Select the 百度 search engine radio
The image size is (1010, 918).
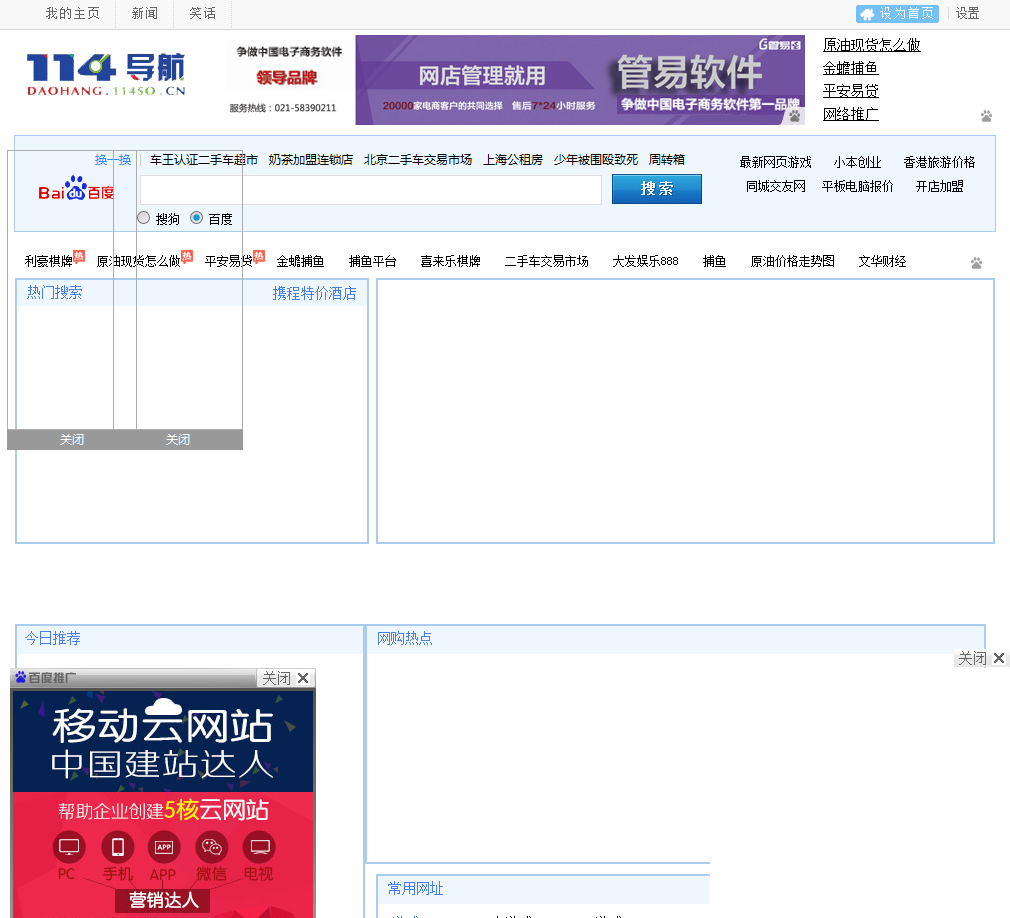pos(196,218)
